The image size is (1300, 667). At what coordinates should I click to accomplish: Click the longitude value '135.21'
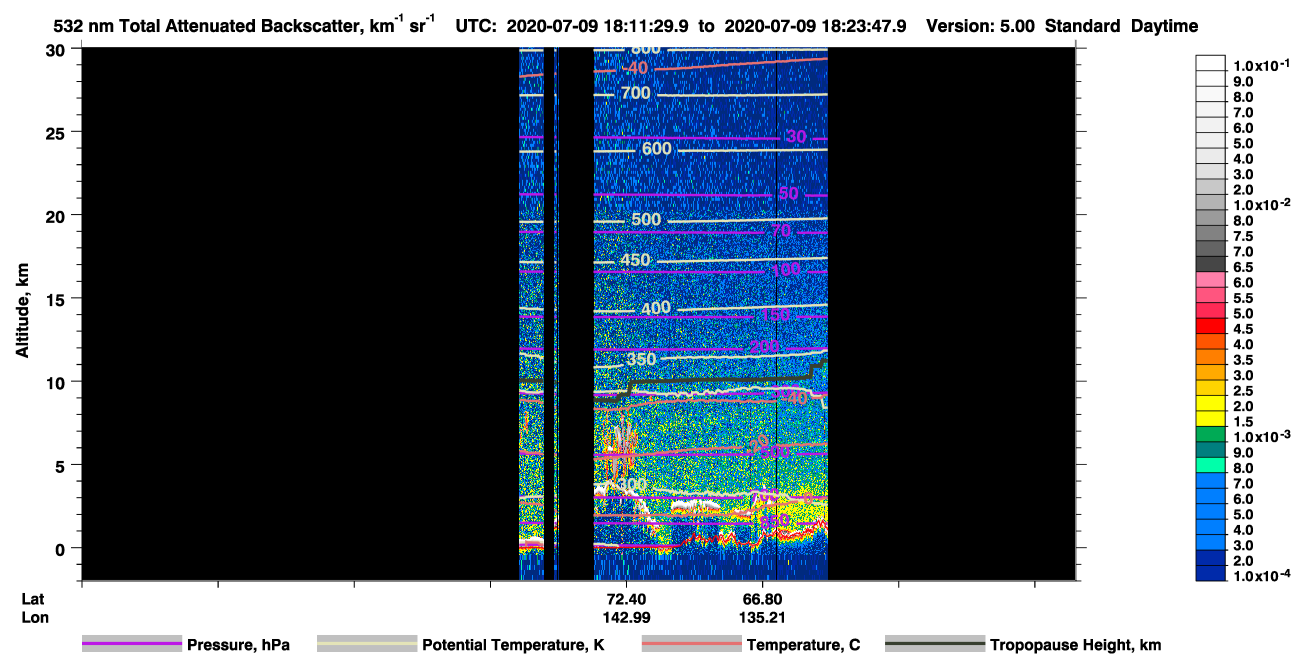763,618
